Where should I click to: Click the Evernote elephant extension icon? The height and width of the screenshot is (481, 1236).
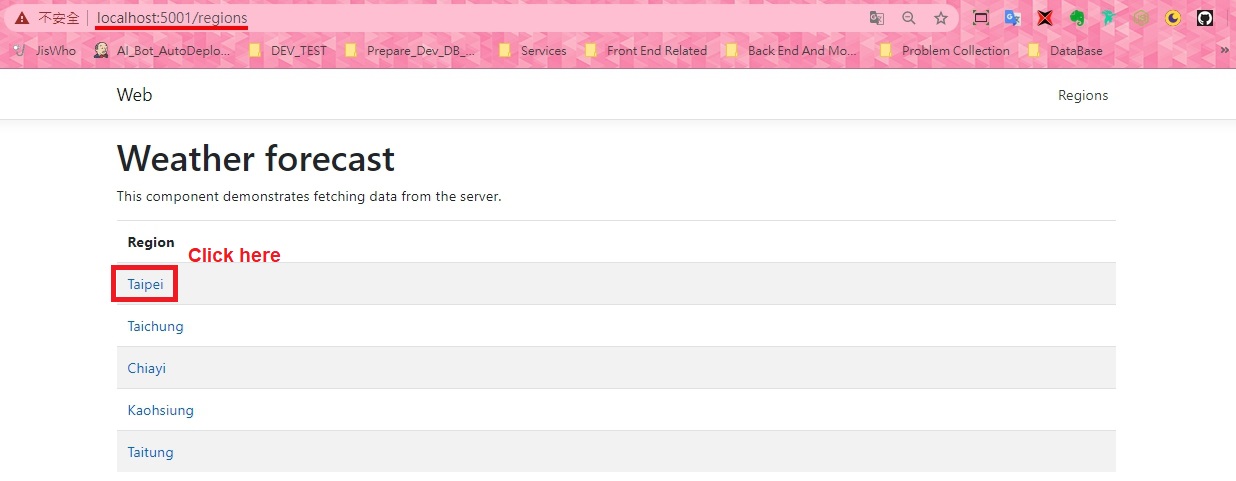pos(1077,18)
